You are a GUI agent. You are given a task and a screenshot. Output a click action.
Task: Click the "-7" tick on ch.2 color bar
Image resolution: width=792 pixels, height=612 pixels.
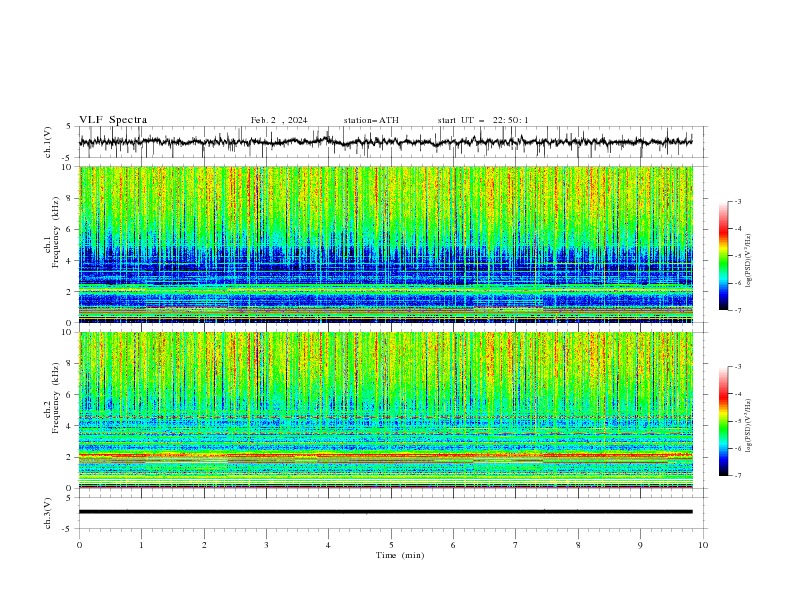(738, 476)
